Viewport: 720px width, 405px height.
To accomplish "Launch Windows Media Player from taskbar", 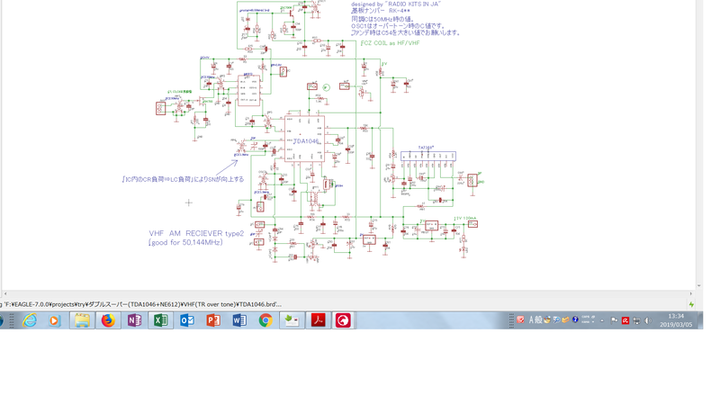I will 54,320.
